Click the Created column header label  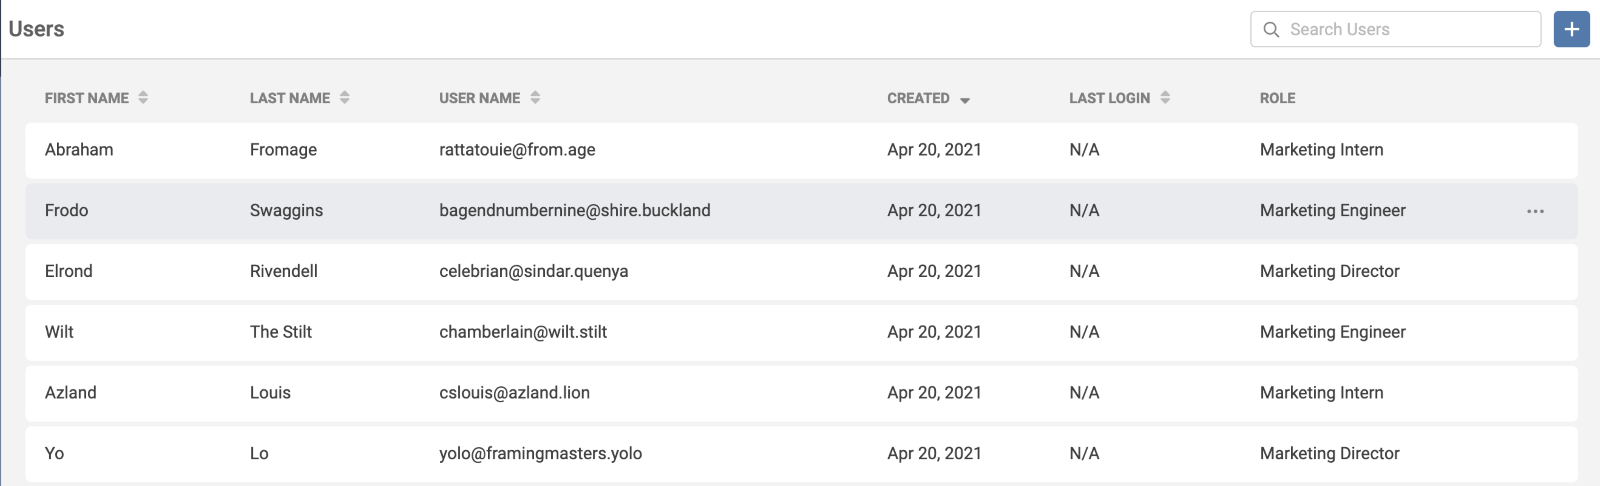(918, 98)
